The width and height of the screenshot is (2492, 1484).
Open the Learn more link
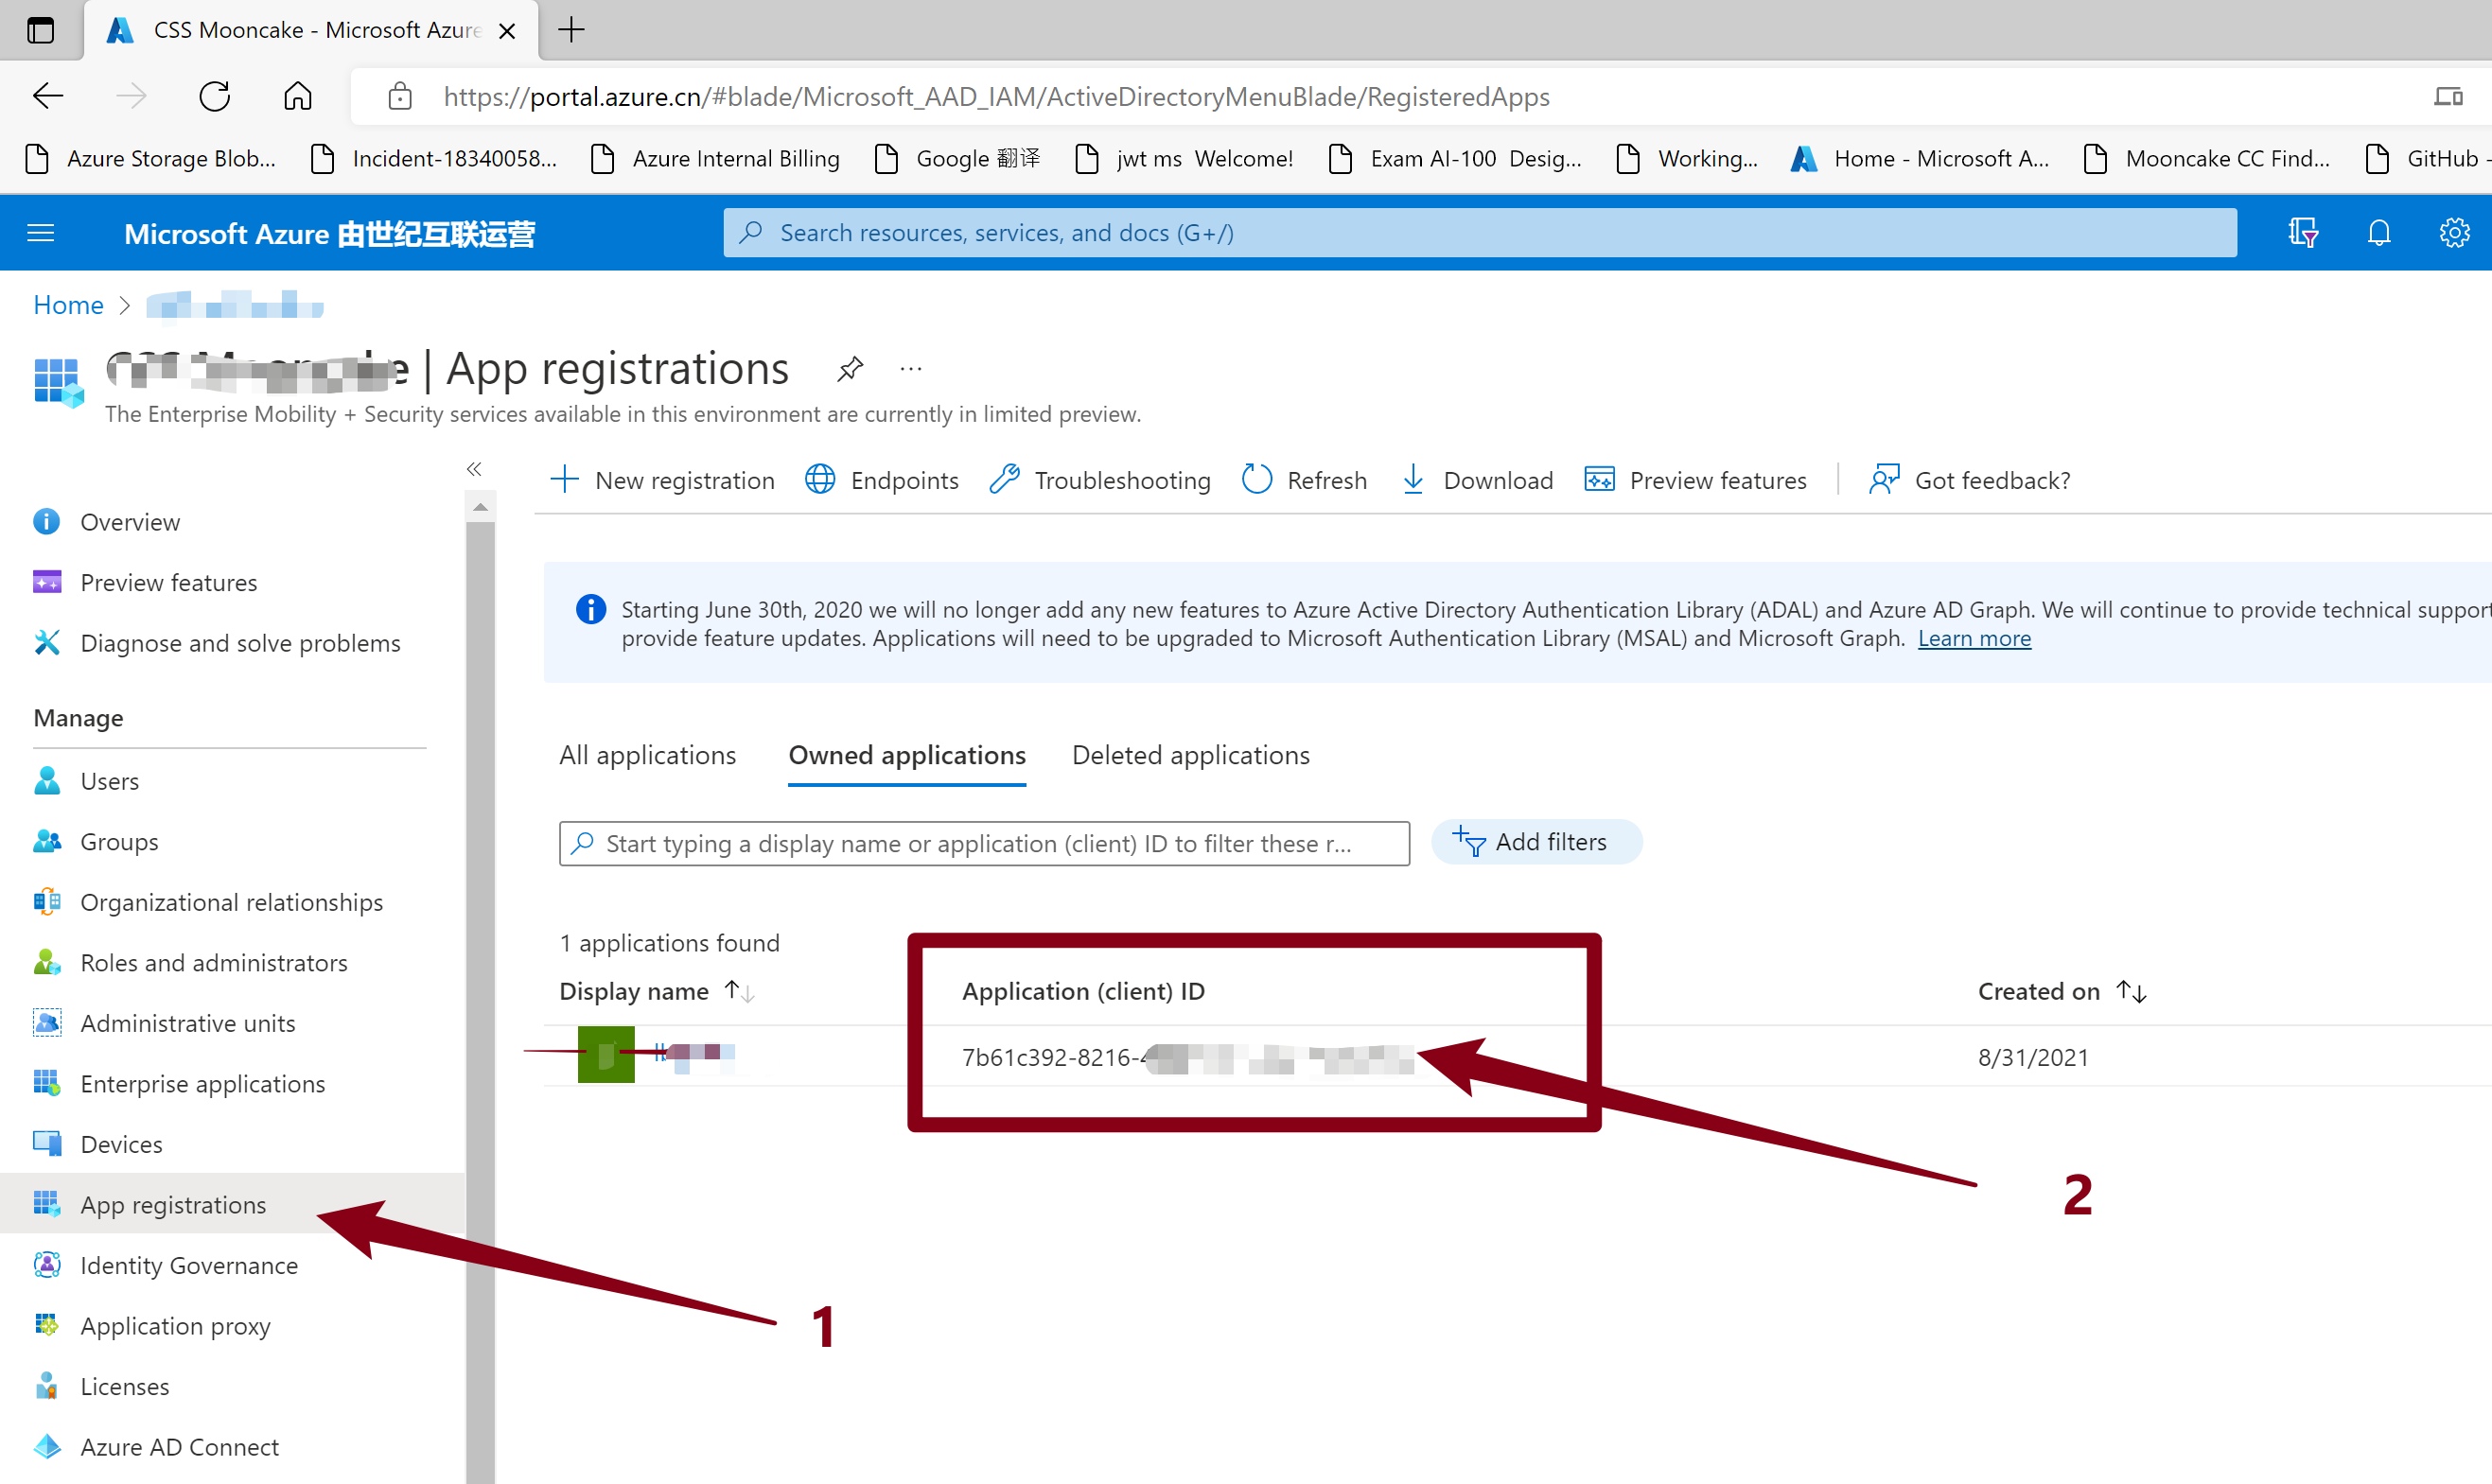click(x=1973, y=638)
